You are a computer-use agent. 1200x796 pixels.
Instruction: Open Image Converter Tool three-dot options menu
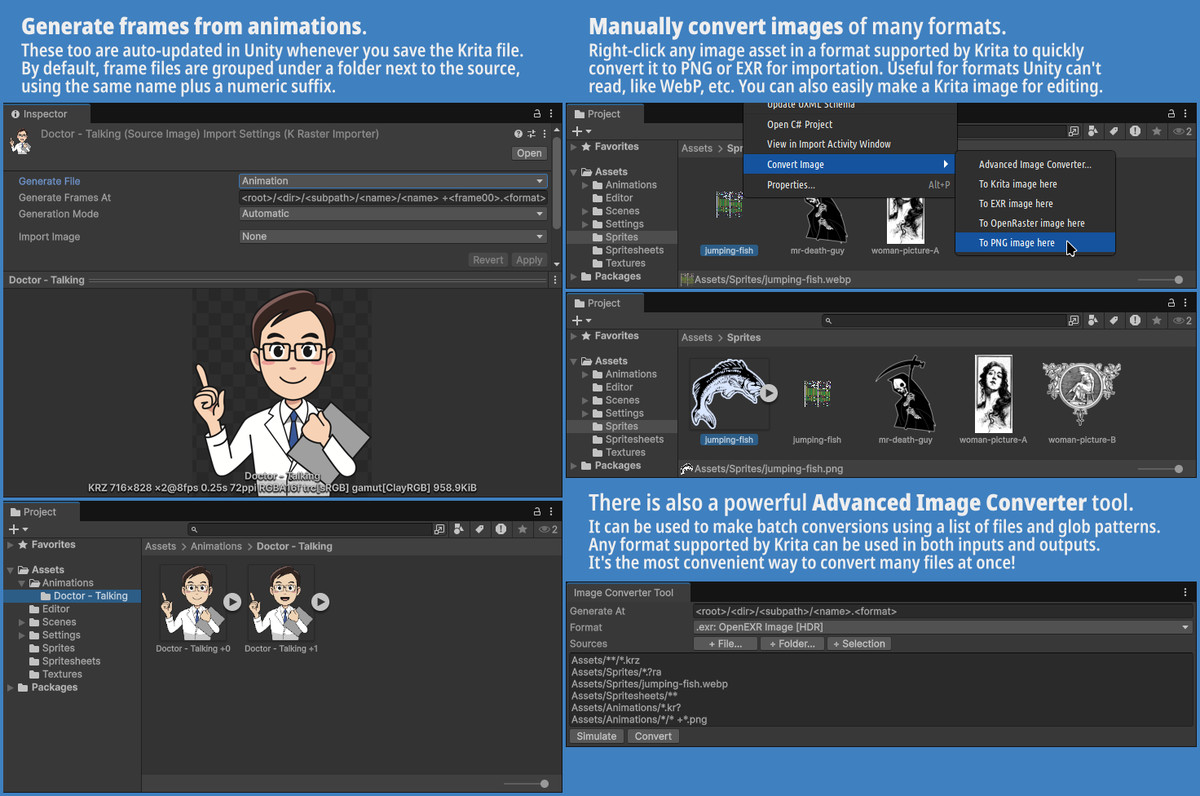[1185, 593]
